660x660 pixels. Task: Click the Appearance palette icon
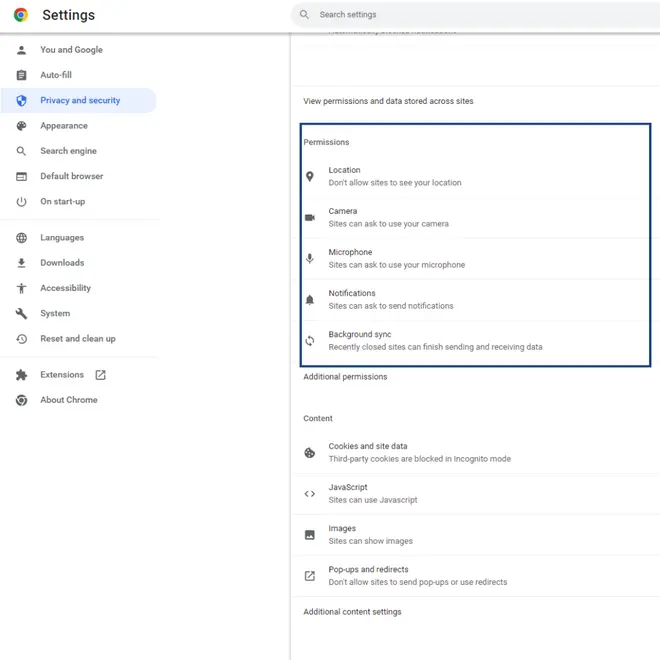21,126
